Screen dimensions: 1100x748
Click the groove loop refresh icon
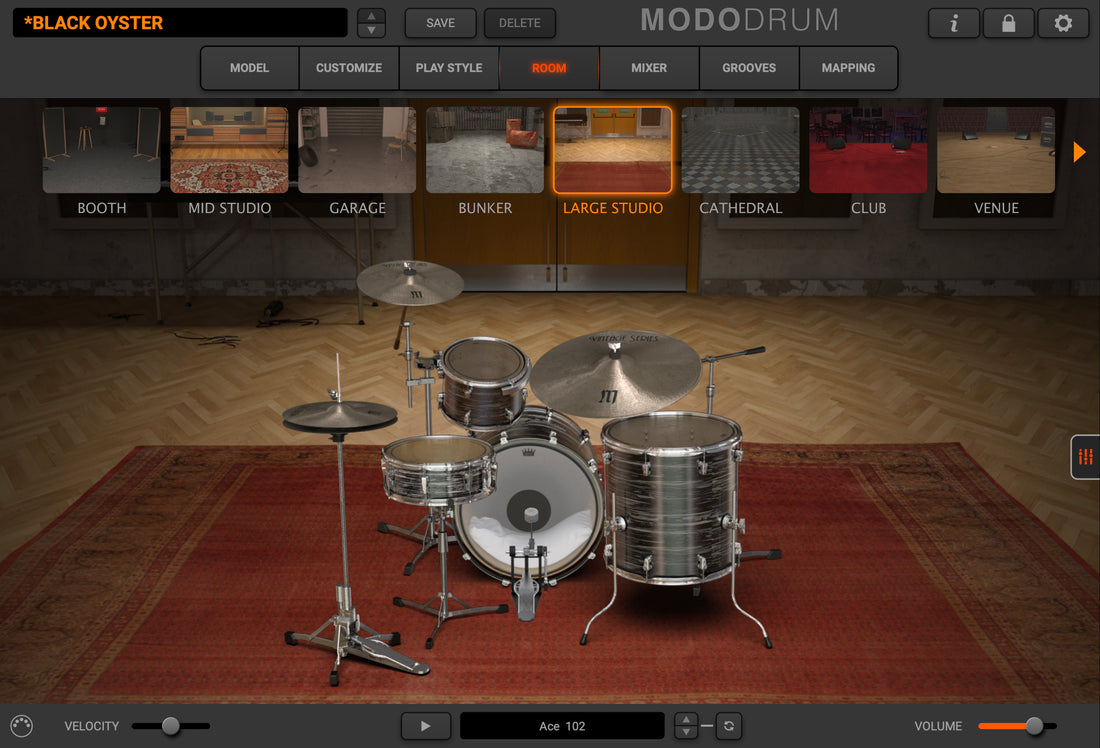tap(729, 726)
